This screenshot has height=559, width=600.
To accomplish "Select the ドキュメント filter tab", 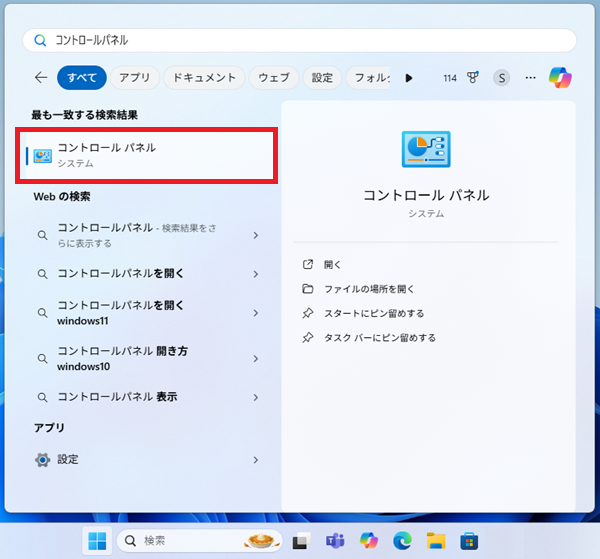I will 204,78.
